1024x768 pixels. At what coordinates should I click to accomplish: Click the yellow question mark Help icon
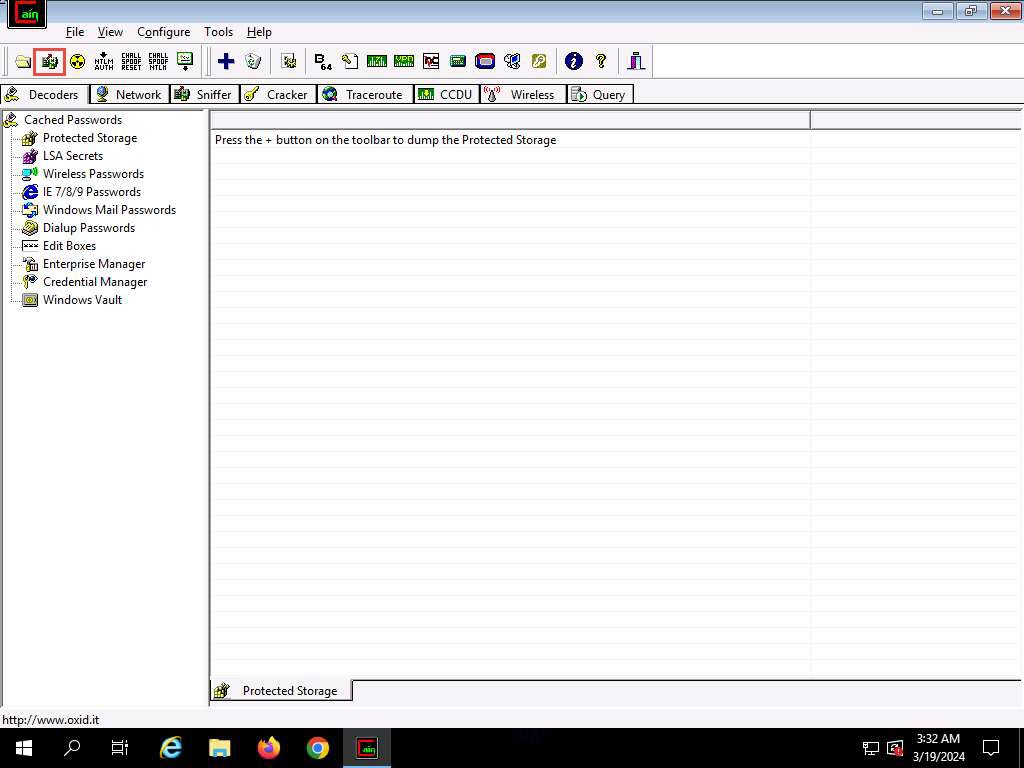[601, 62]
